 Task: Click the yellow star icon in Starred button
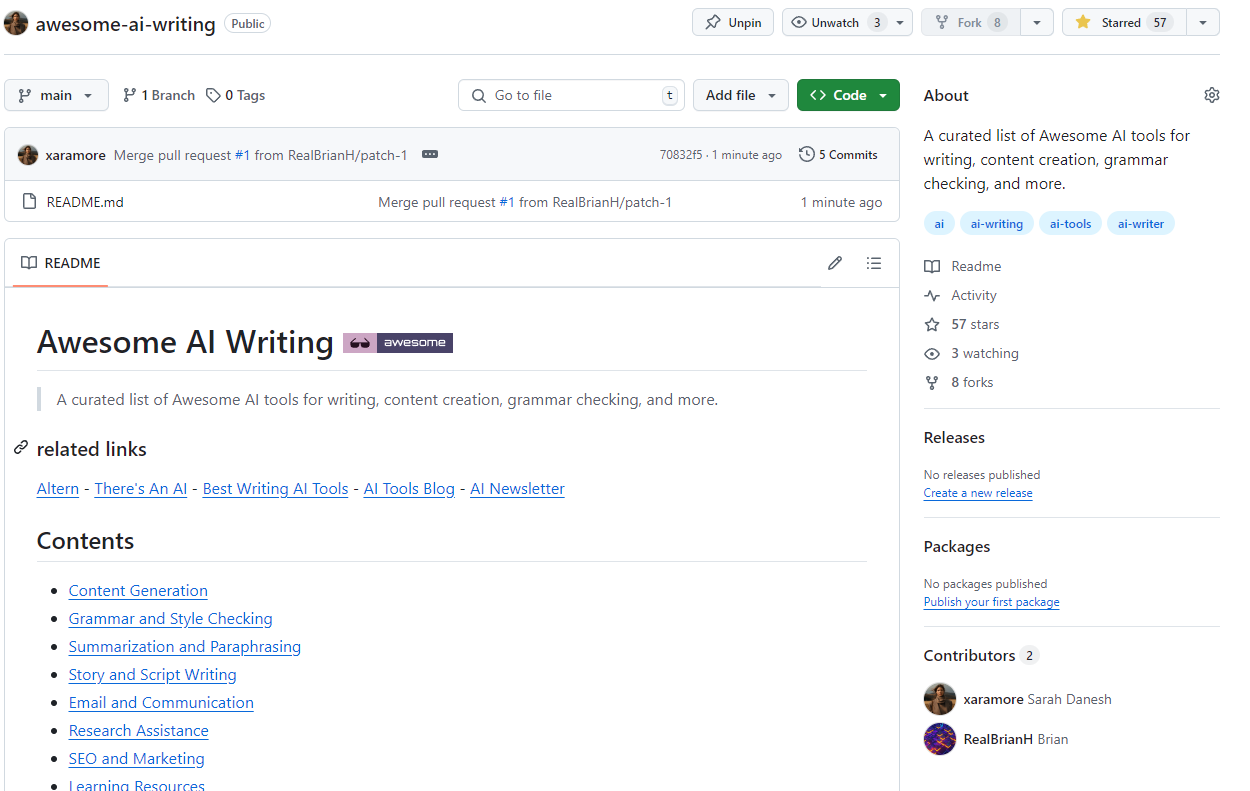[x=1083, y=23]
